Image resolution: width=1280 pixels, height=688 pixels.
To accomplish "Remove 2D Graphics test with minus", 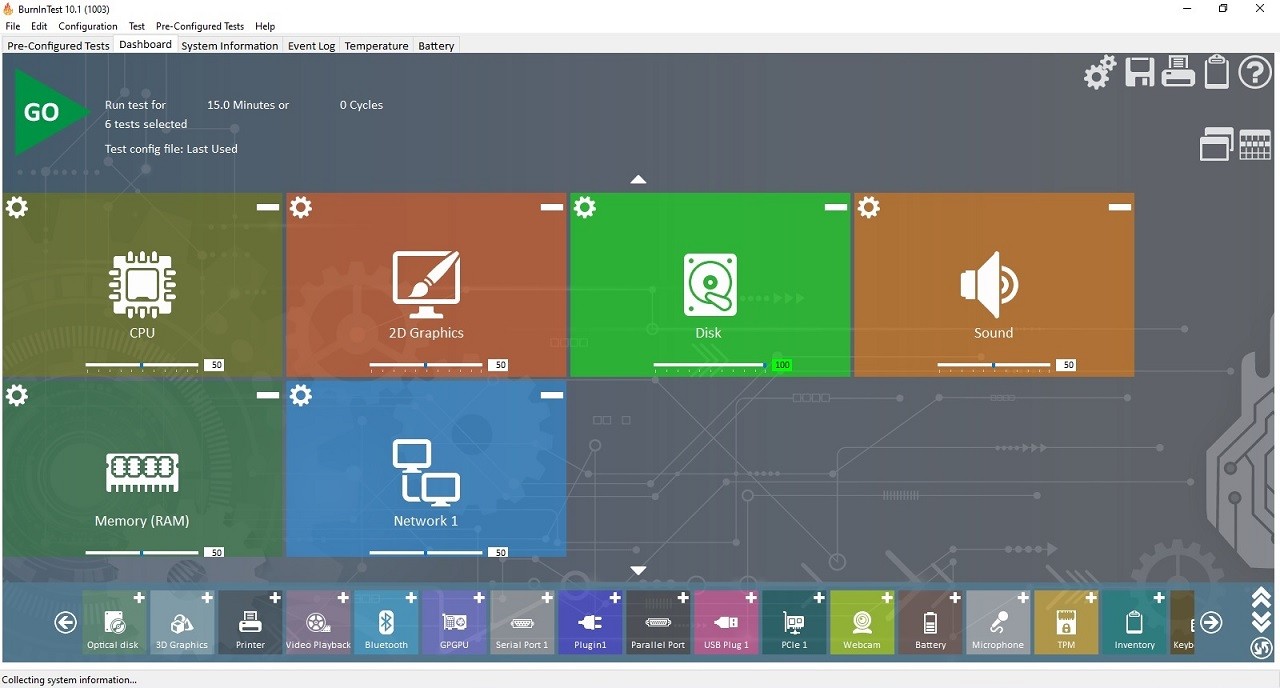I will tap(552, 207).
